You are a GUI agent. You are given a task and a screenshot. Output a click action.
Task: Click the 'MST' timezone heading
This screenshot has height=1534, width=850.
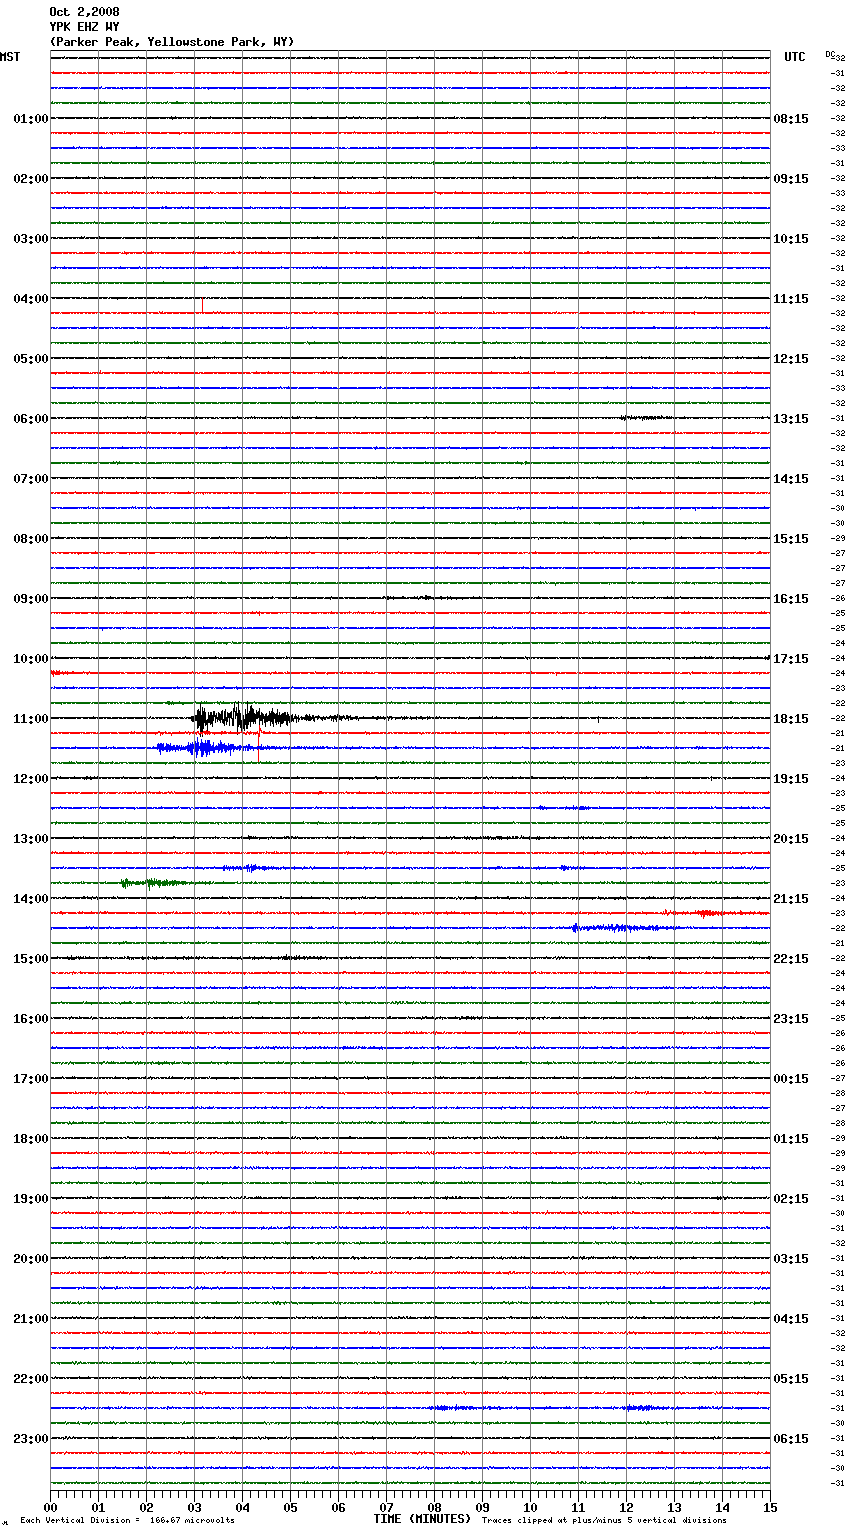(x=10, y=57)
